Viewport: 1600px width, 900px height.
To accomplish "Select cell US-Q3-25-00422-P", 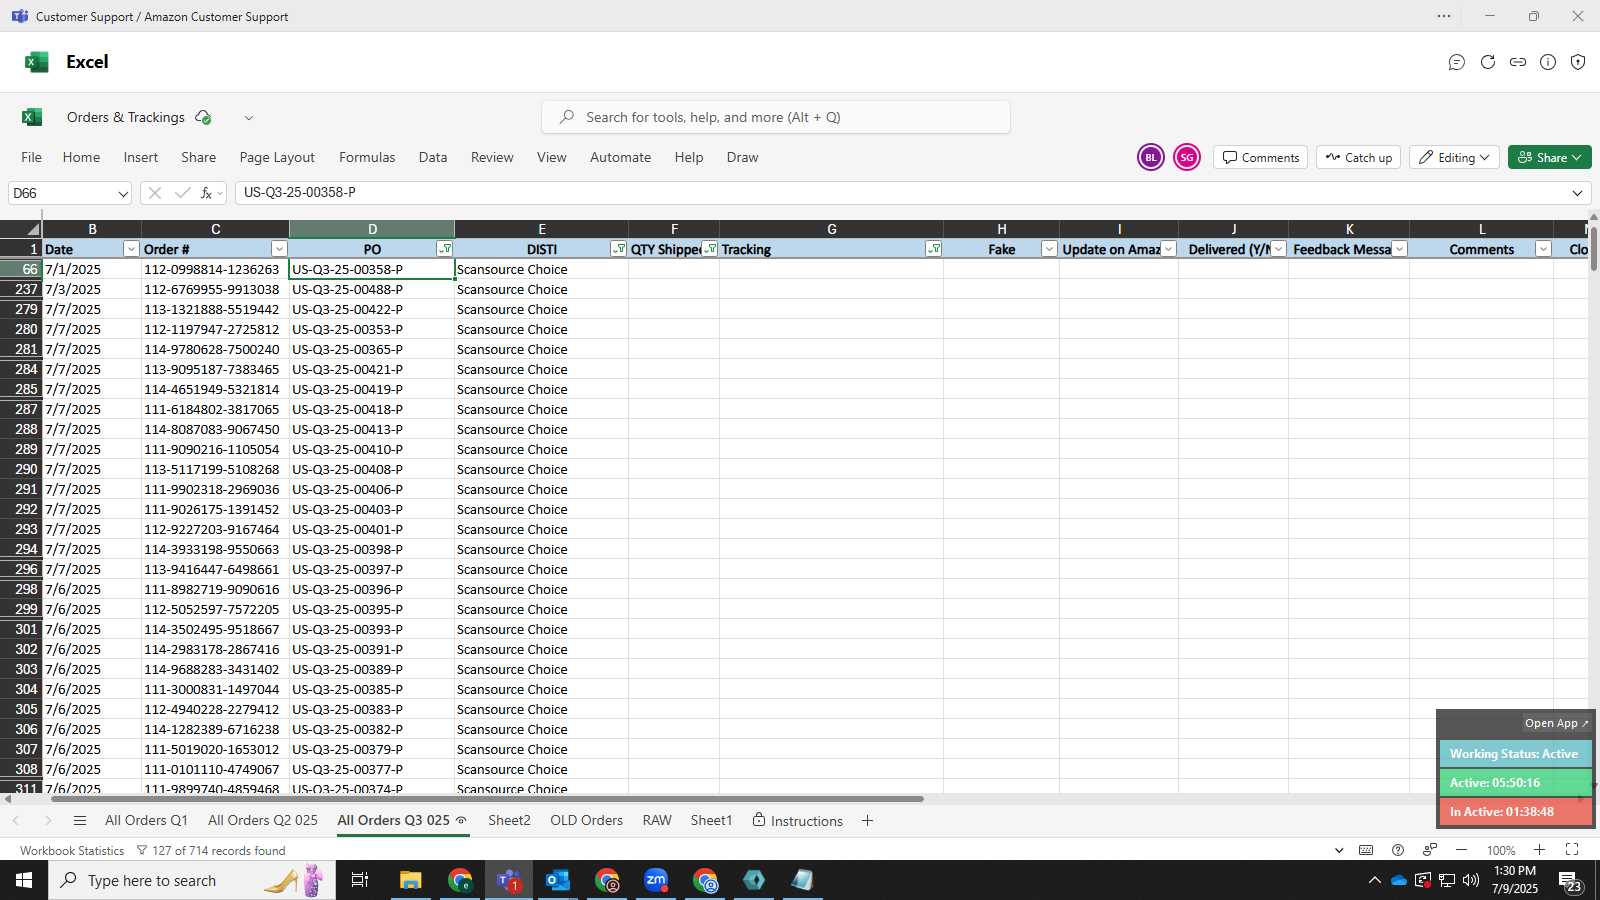I will pos(372,309).
